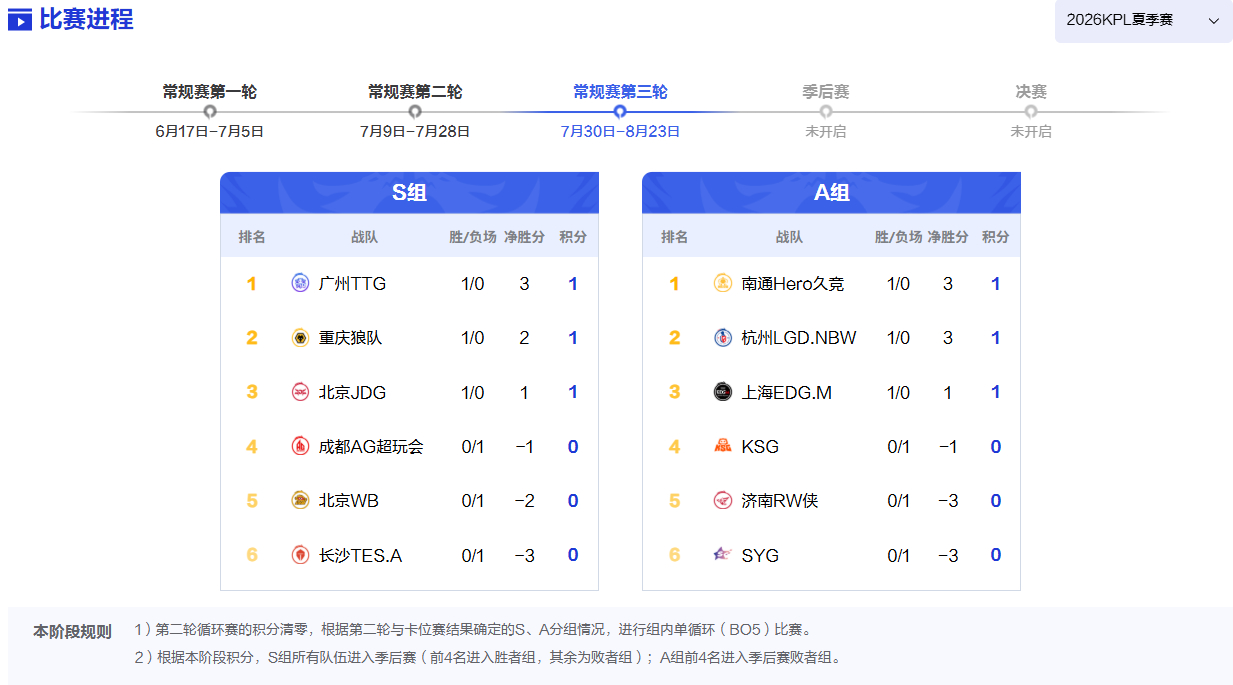
Task: Click the 本阶段规则 label
Action: tap(72, 631)
